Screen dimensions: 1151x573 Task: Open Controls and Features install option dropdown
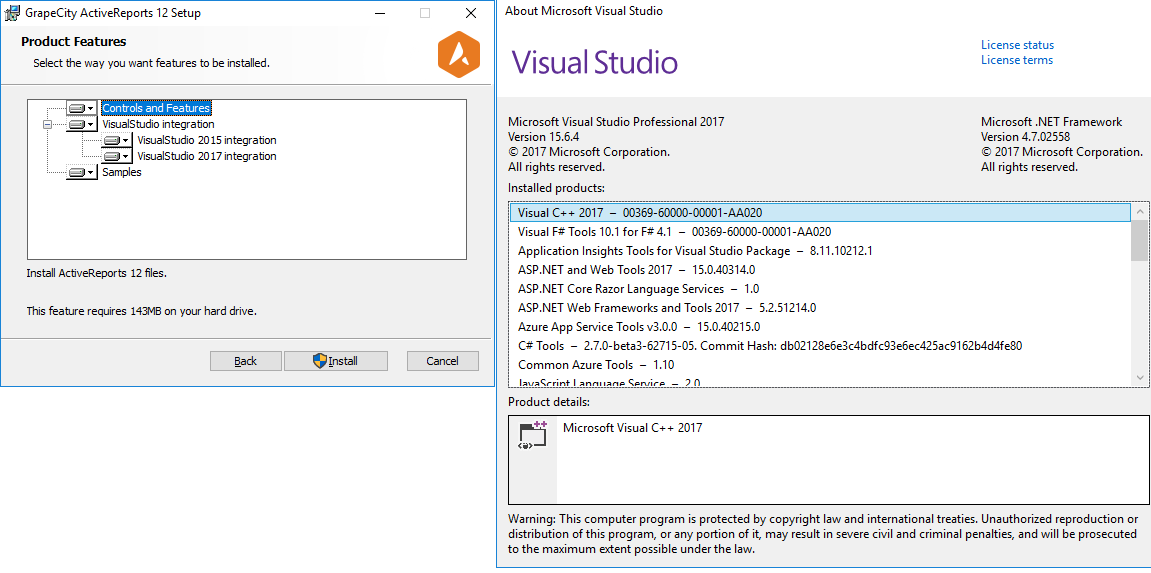81,108
